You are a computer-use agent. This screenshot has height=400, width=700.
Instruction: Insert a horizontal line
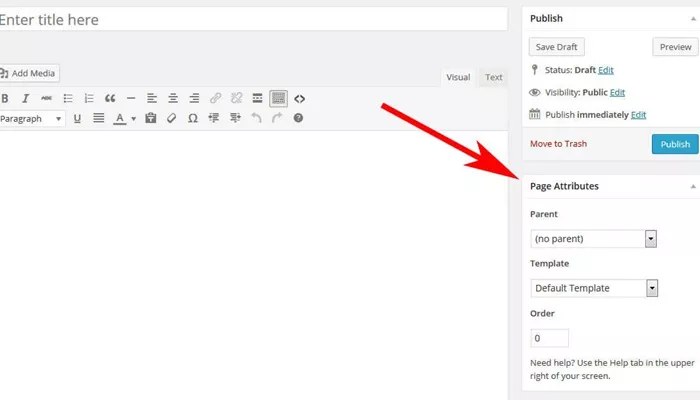131,98
